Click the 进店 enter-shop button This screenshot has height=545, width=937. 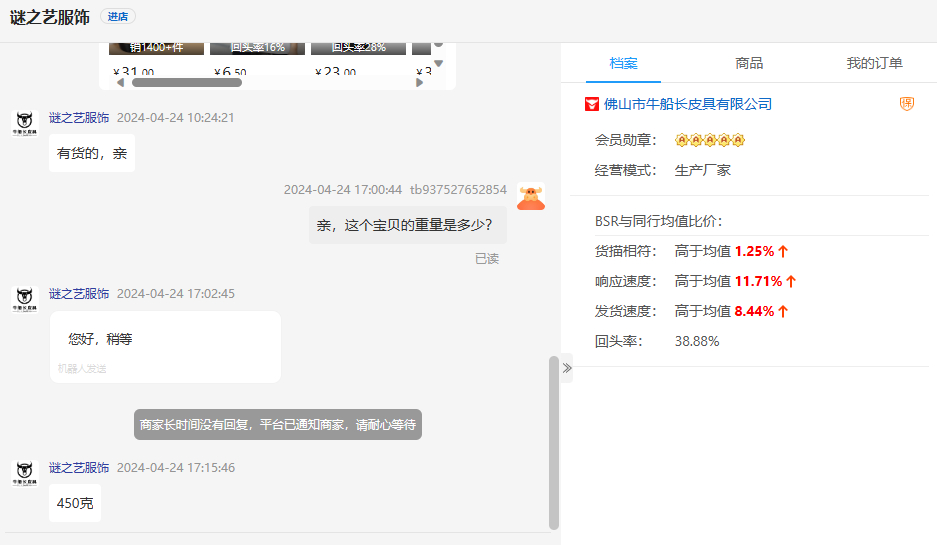click(x=118, y=17)
